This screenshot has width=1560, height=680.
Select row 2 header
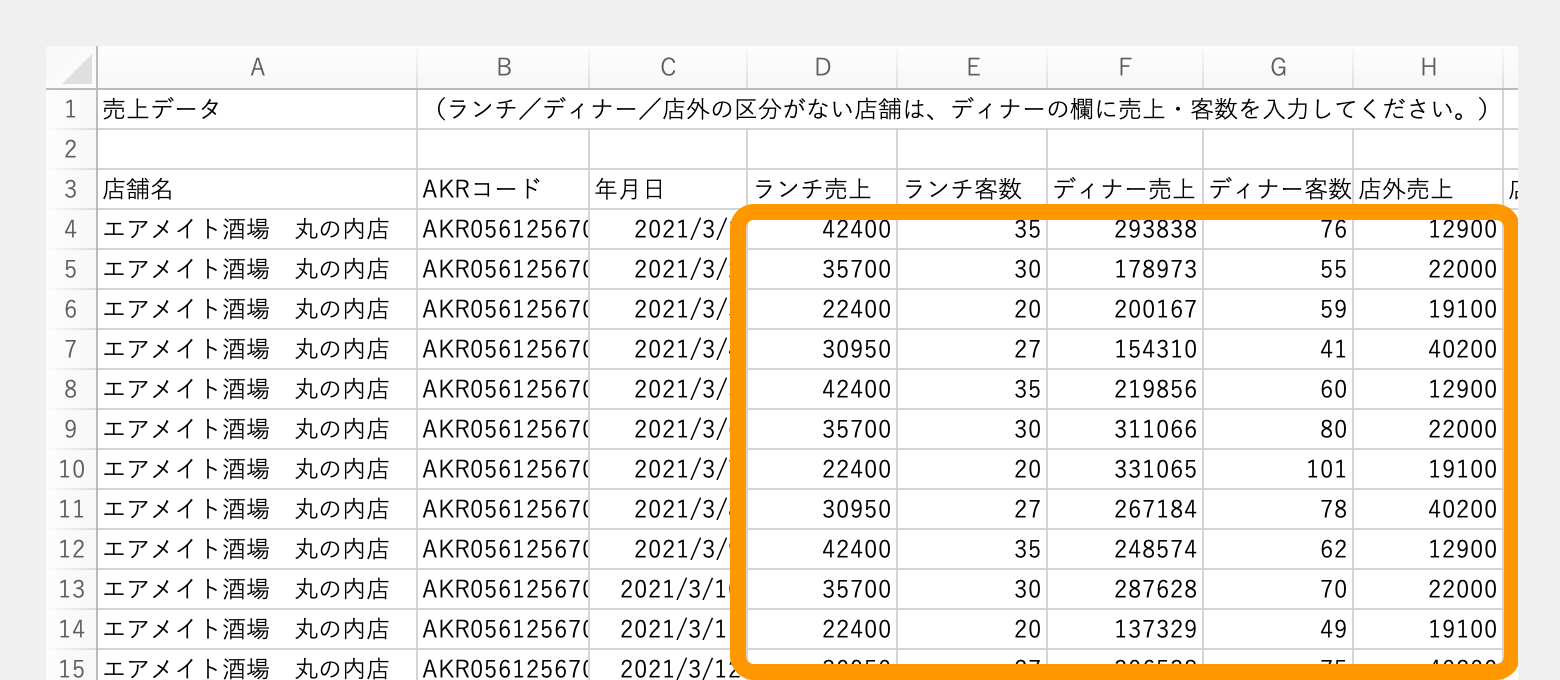click(72, 149)
